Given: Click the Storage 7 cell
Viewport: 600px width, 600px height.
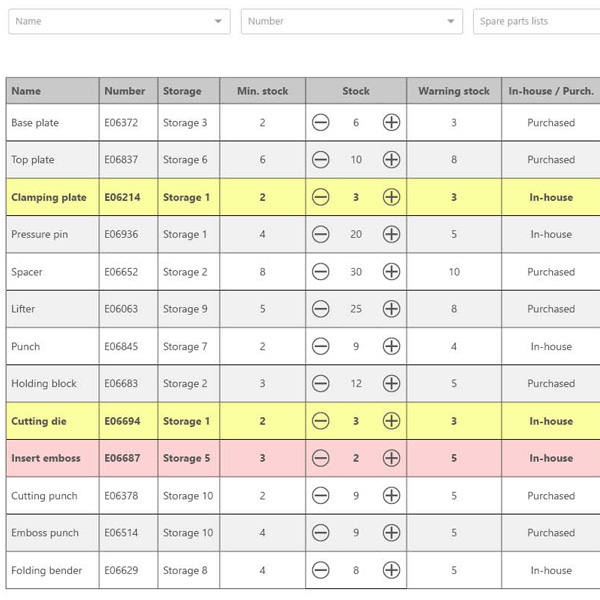Looking at the screenshot, I should tap(189, 346).
